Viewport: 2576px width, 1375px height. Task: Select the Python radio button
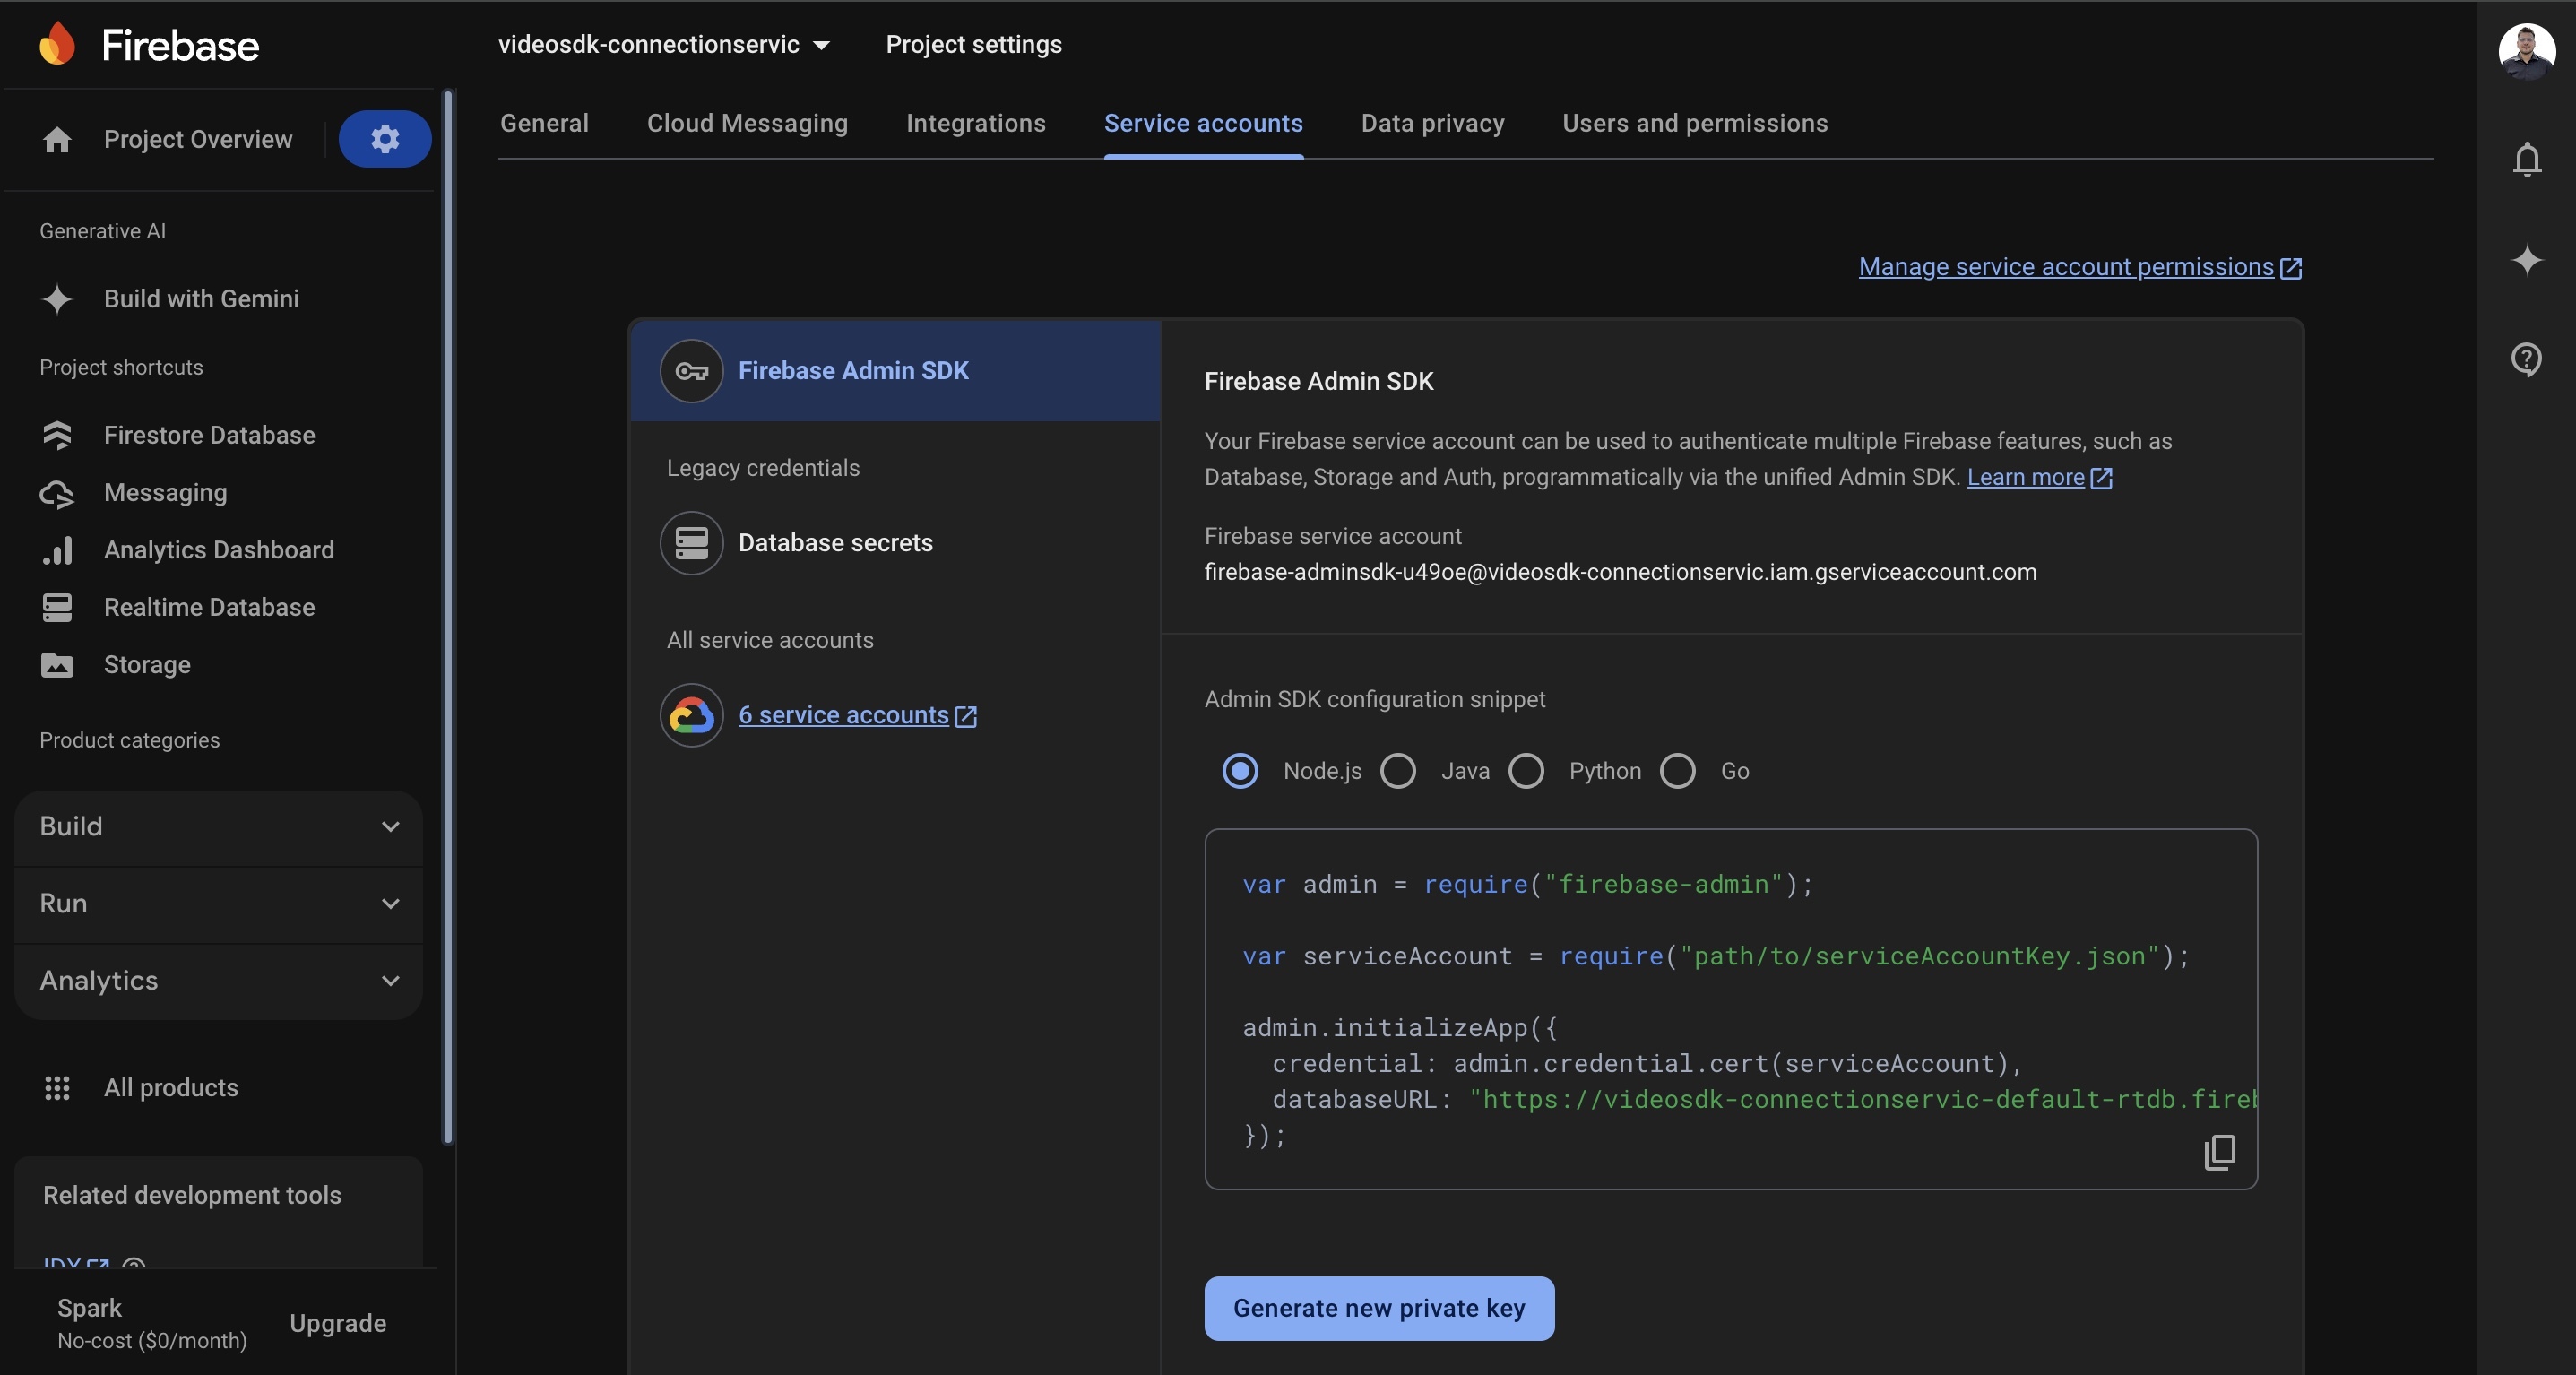click(1526, 771)
